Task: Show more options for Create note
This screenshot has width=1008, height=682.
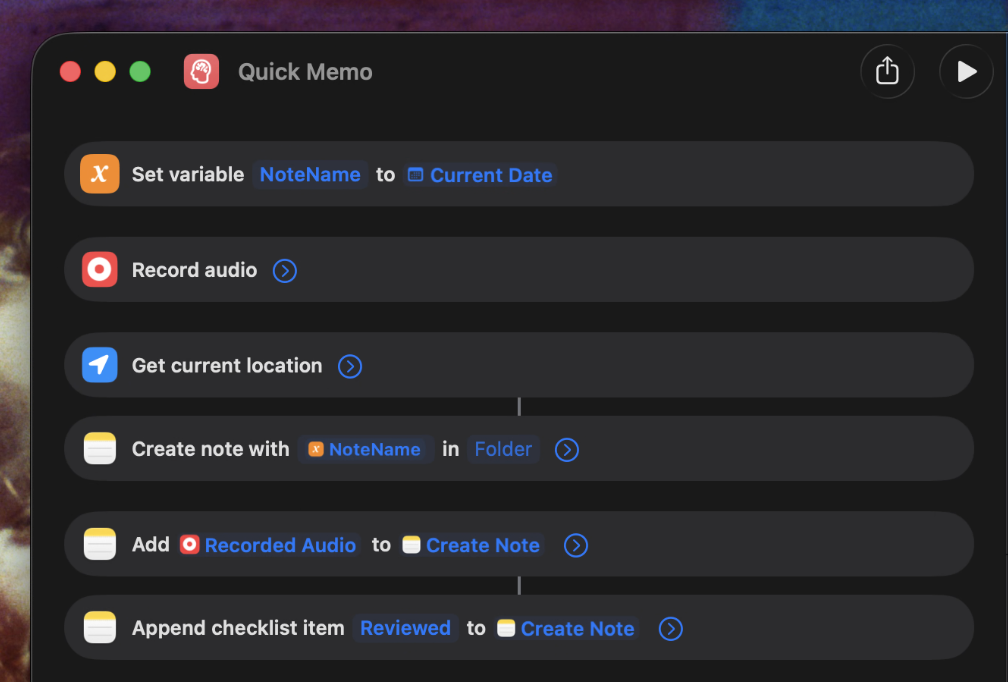Action: [x=567, y=450]
